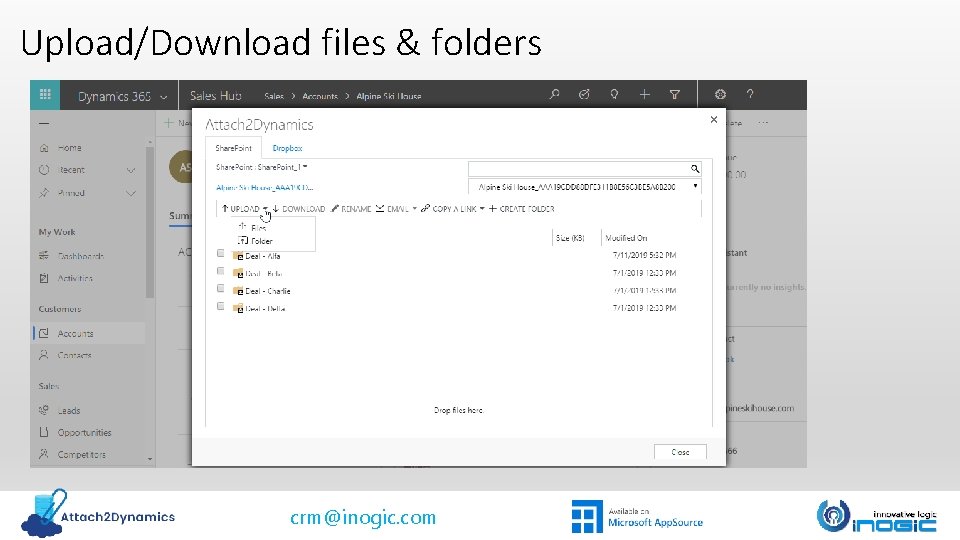Image resolution: width=960 pixels, height=540 pixels.
Task: Click into the dialog search field
Action: coord(578,168)
